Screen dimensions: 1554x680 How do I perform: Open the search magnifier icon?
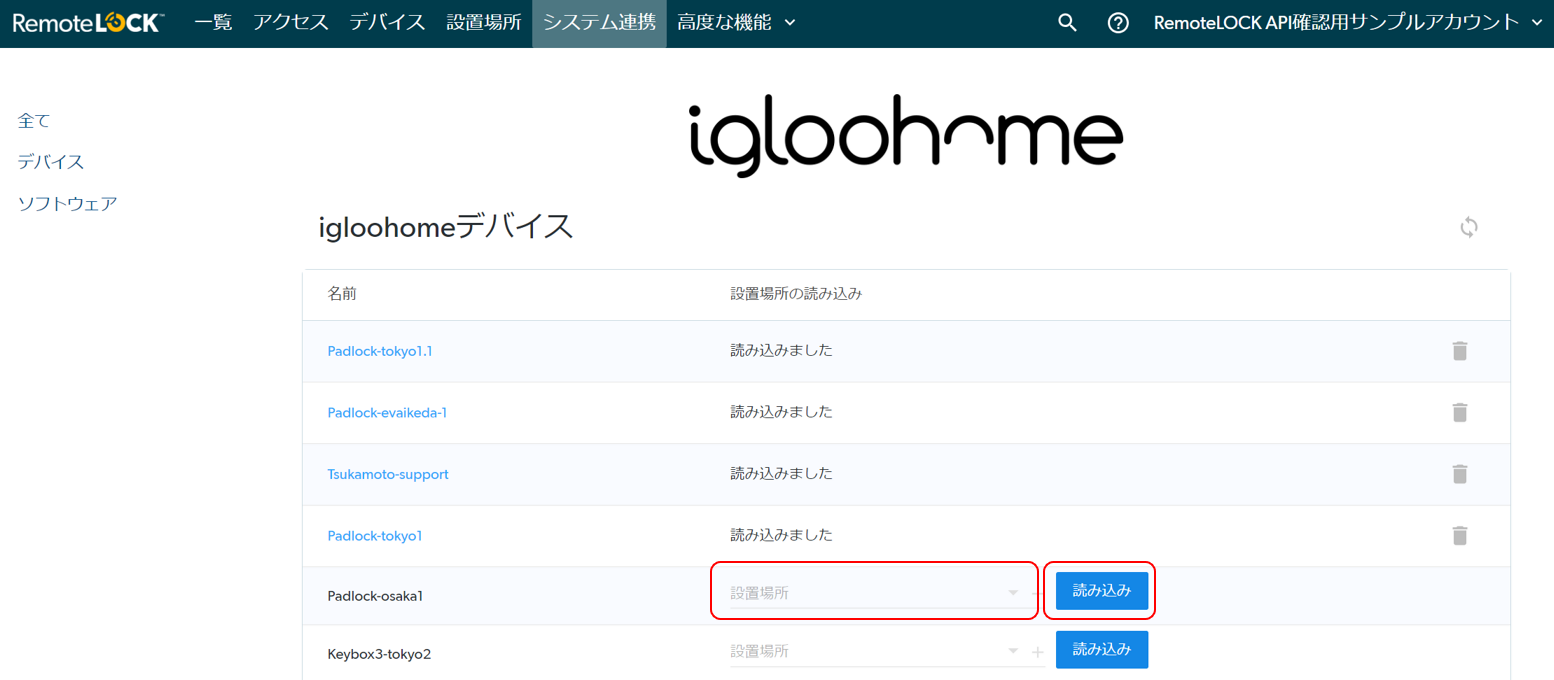1067,23
